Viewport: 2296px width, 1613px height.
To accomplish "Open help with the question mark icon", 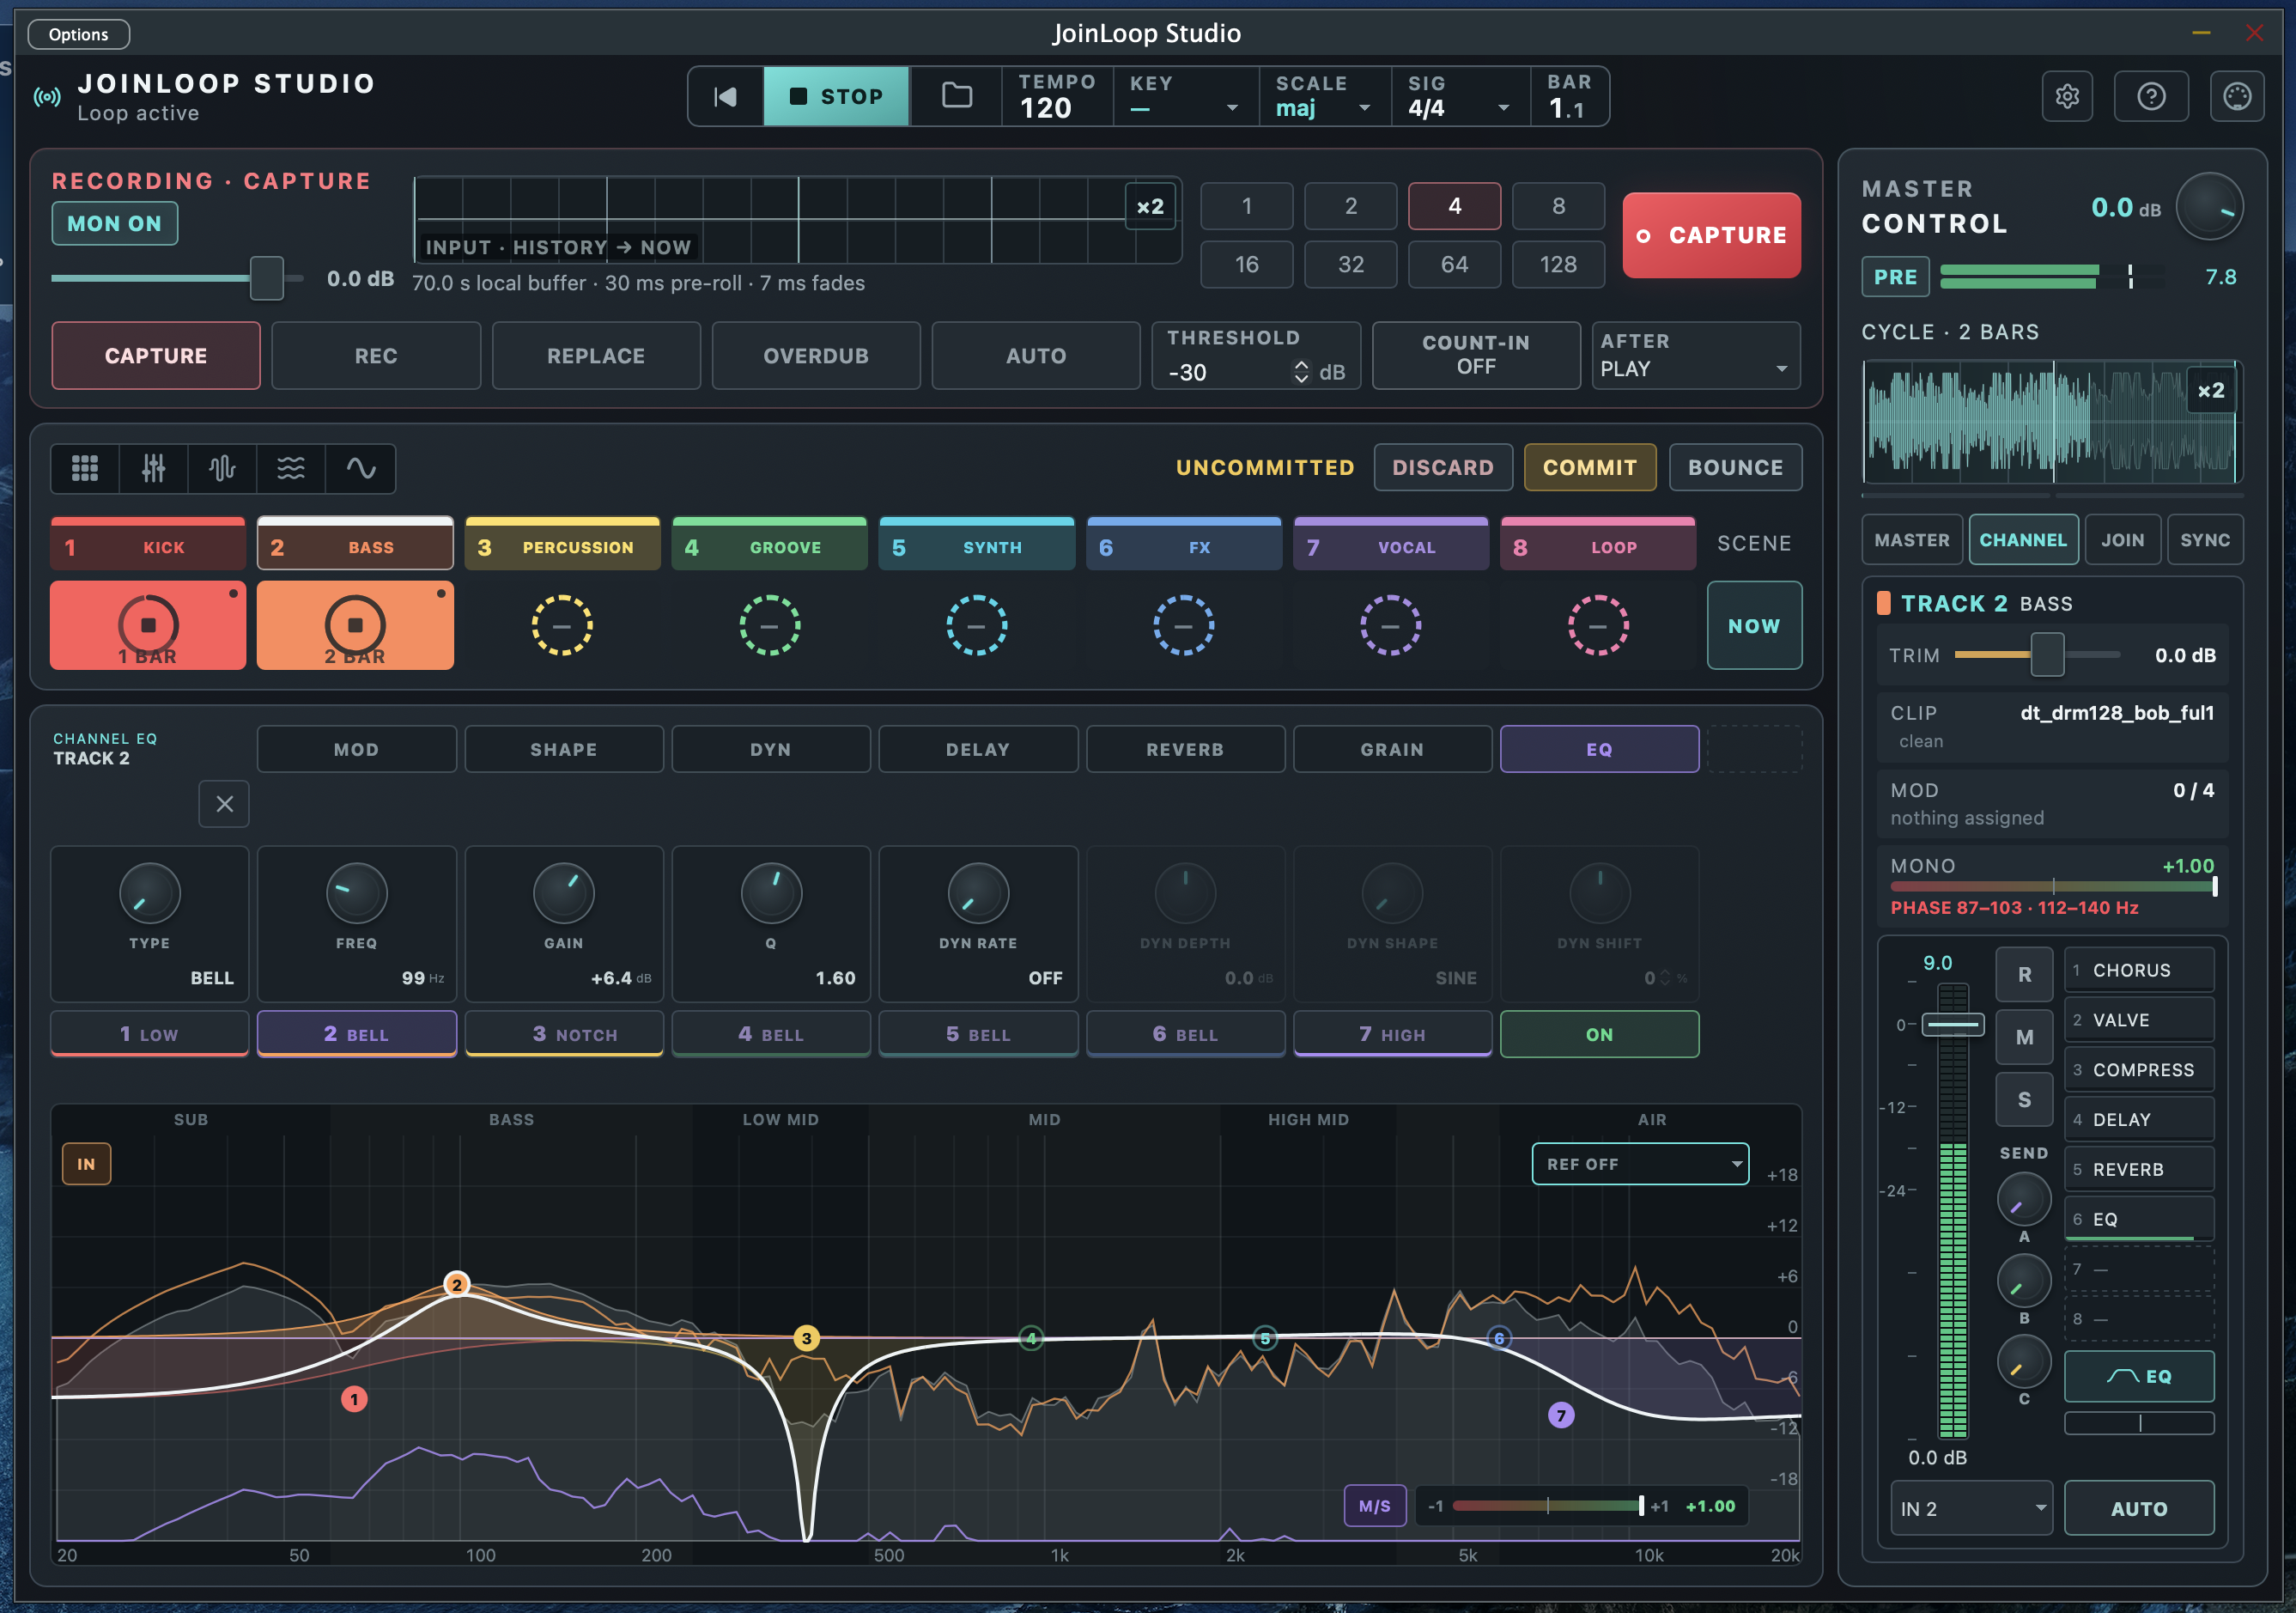I will coord(2151,96).
